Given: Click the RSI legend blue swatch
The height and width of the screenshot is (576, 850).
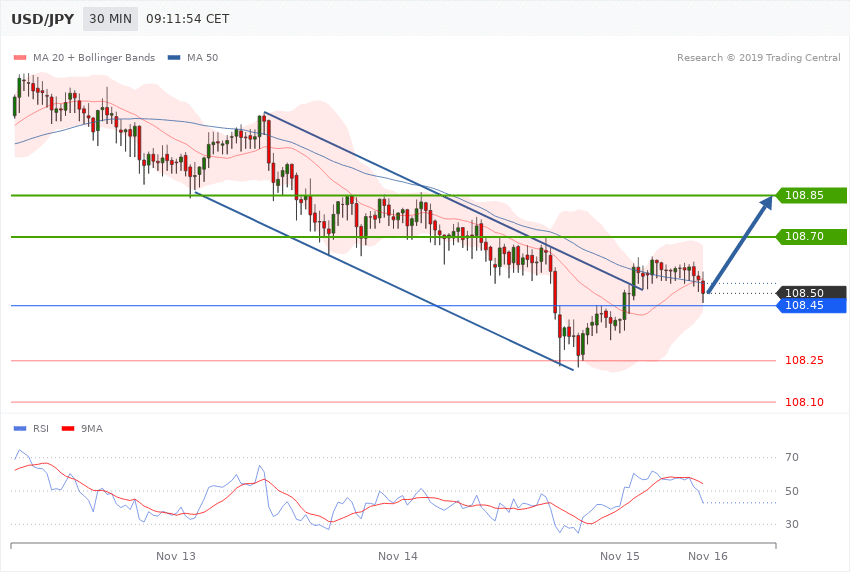Looking at the screenshot, I should coord(20,429).
